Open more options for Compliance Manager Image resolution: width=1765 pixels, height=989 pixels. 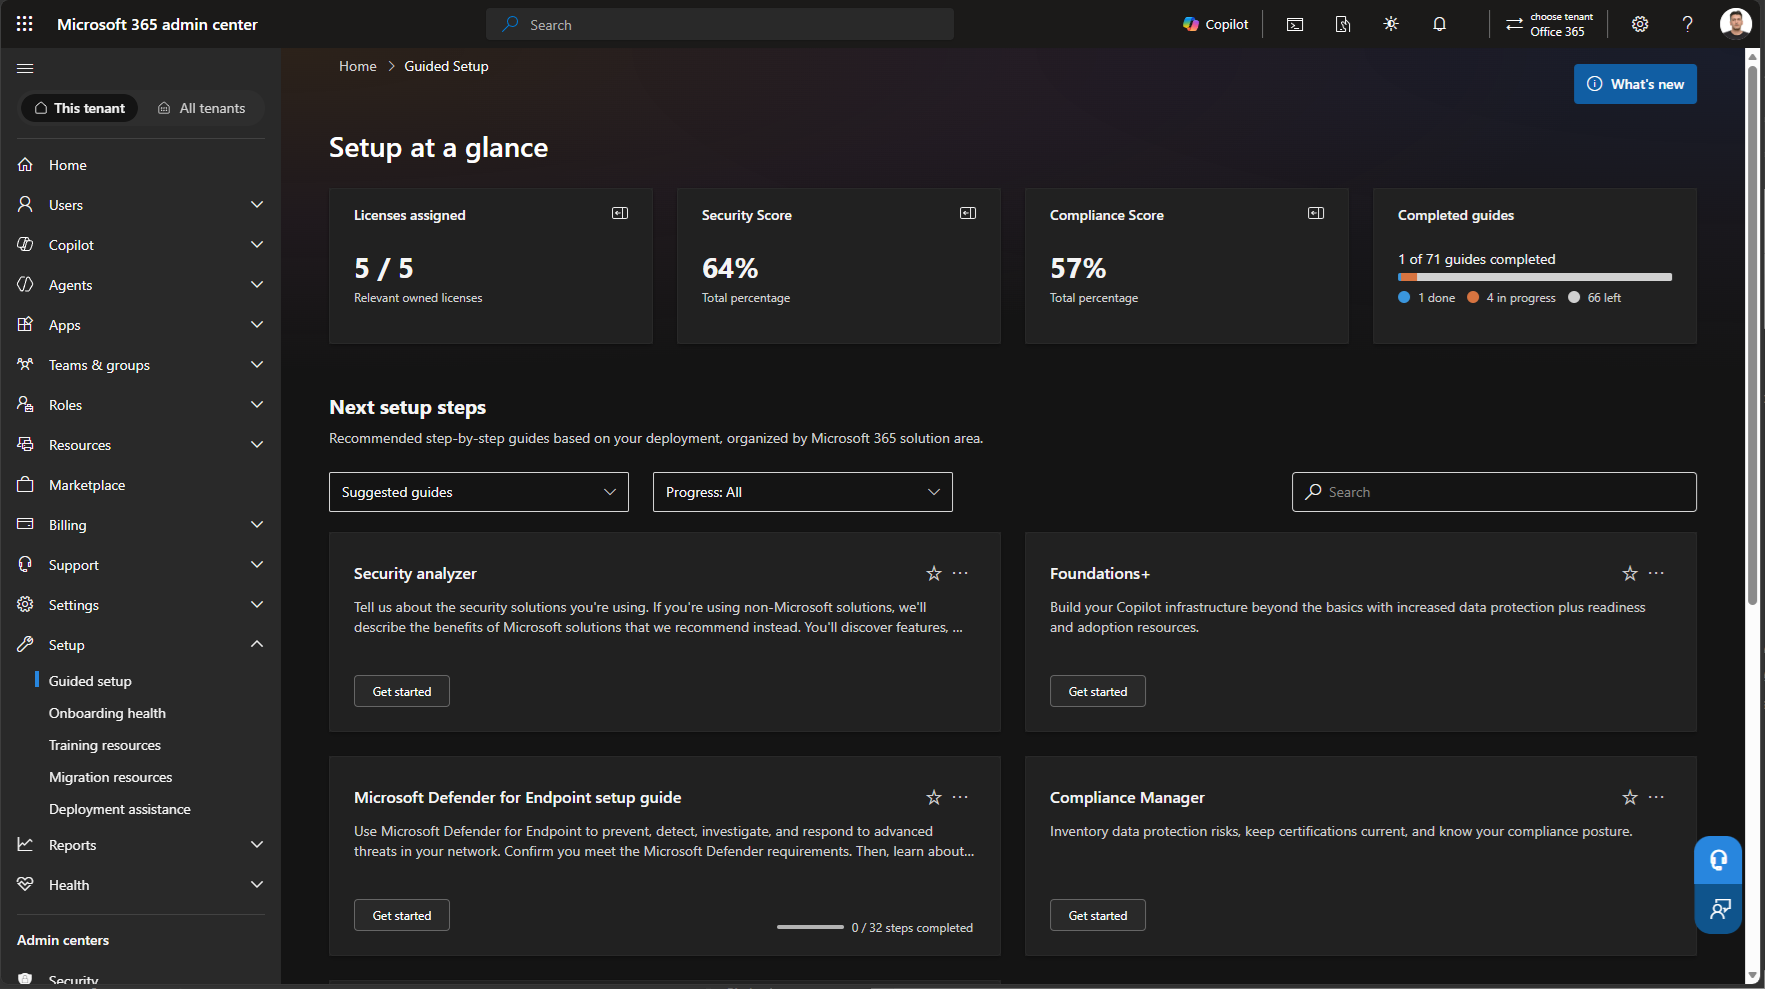tap(1656, 797)
